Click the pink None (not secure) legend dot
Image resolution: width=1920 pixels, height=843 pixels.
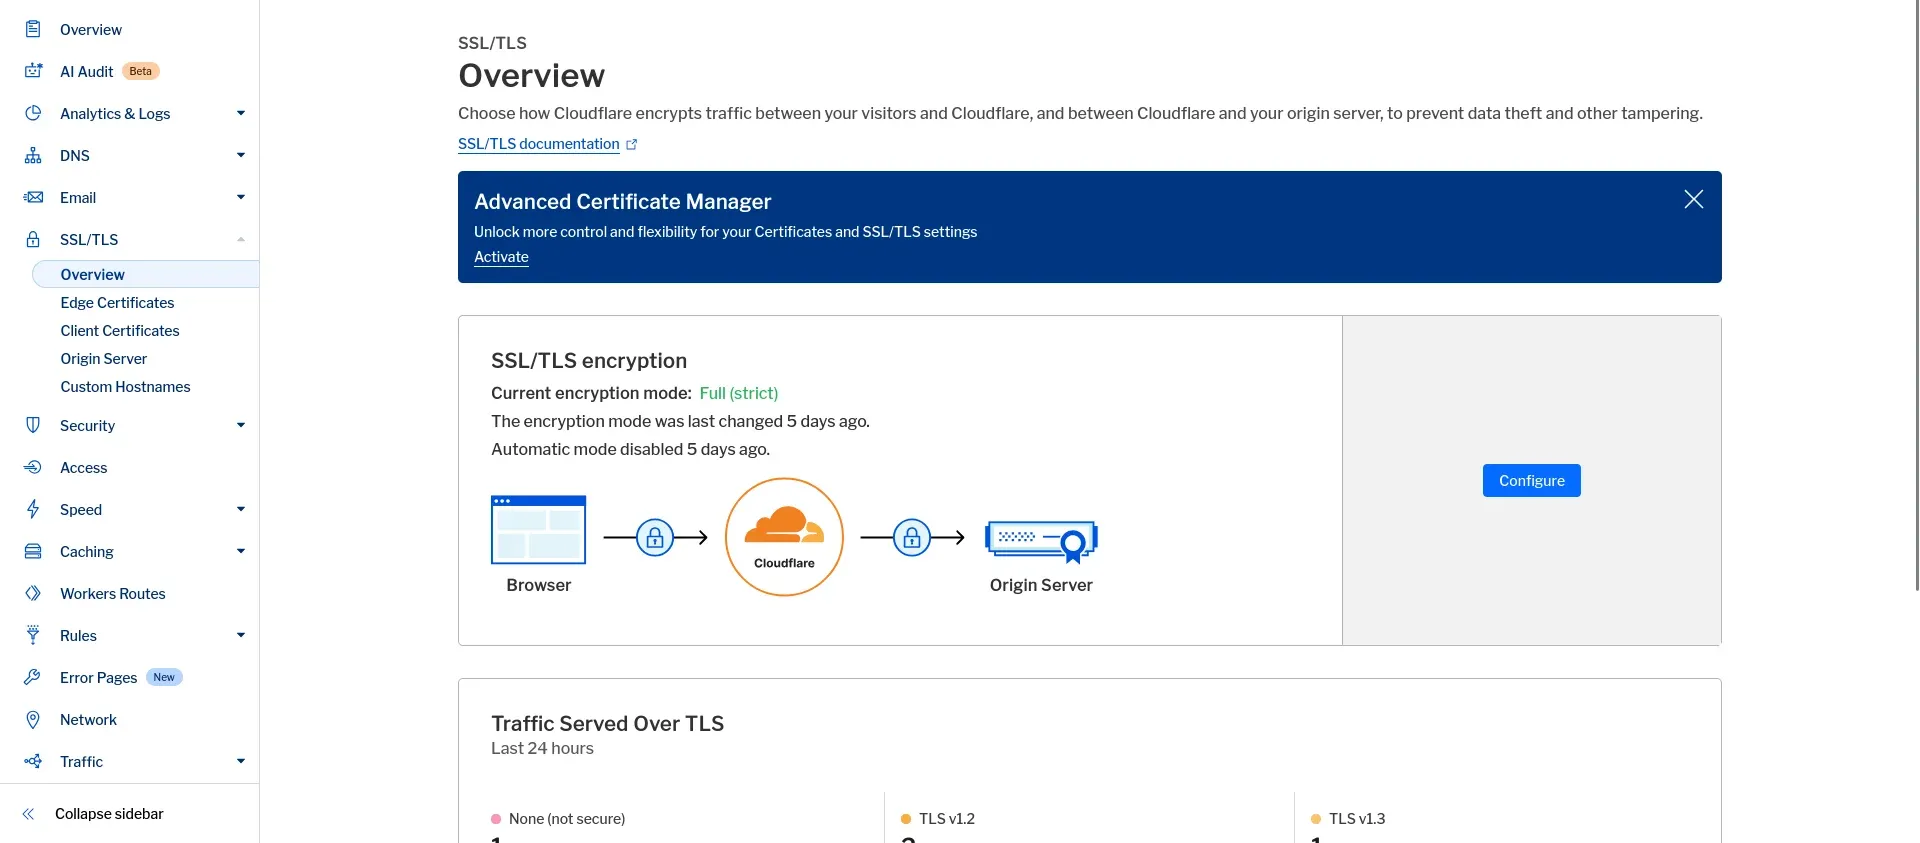(496, 819)
